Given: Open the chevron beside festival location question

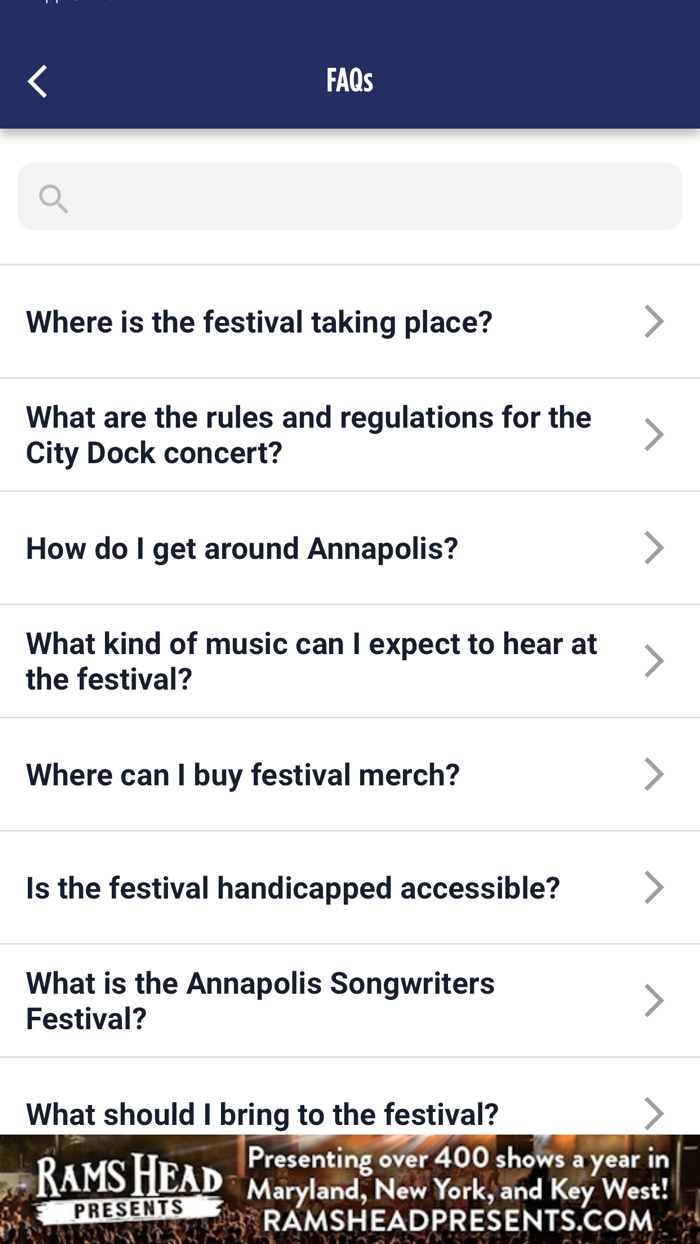Looking at the screenshot, I should tap(654, 321).
